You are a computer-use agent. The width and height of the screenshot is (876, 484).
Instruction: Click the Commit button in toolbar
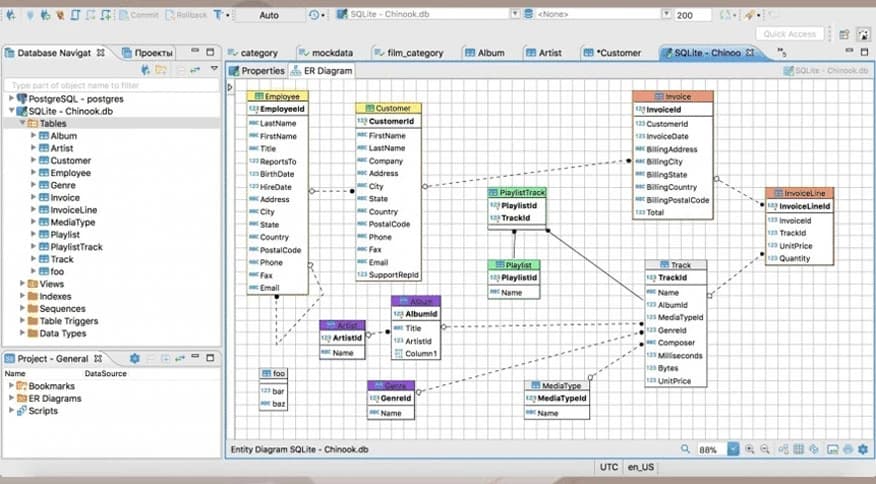pyautogui.click(x=140, y=16)
